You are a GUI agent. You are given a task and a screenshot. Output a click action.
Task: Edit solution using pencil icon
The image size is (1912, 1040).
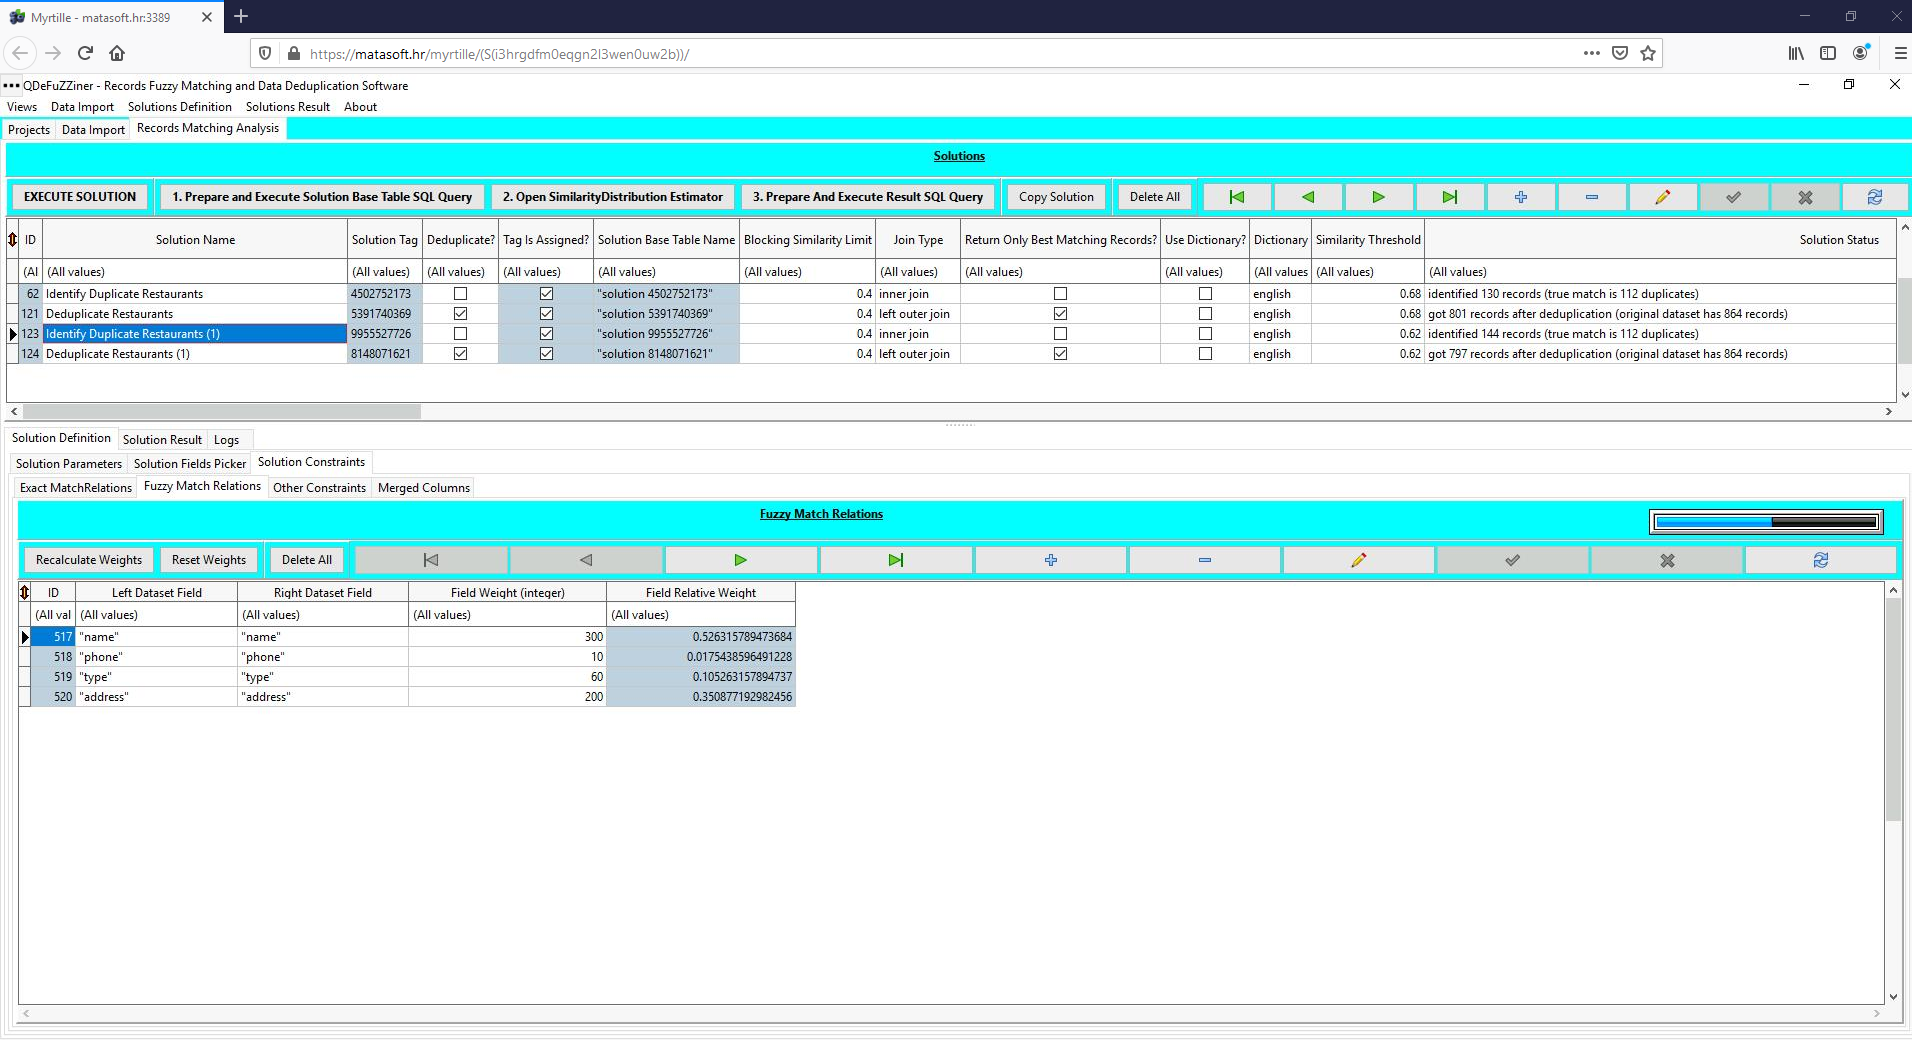[1662, 197]
